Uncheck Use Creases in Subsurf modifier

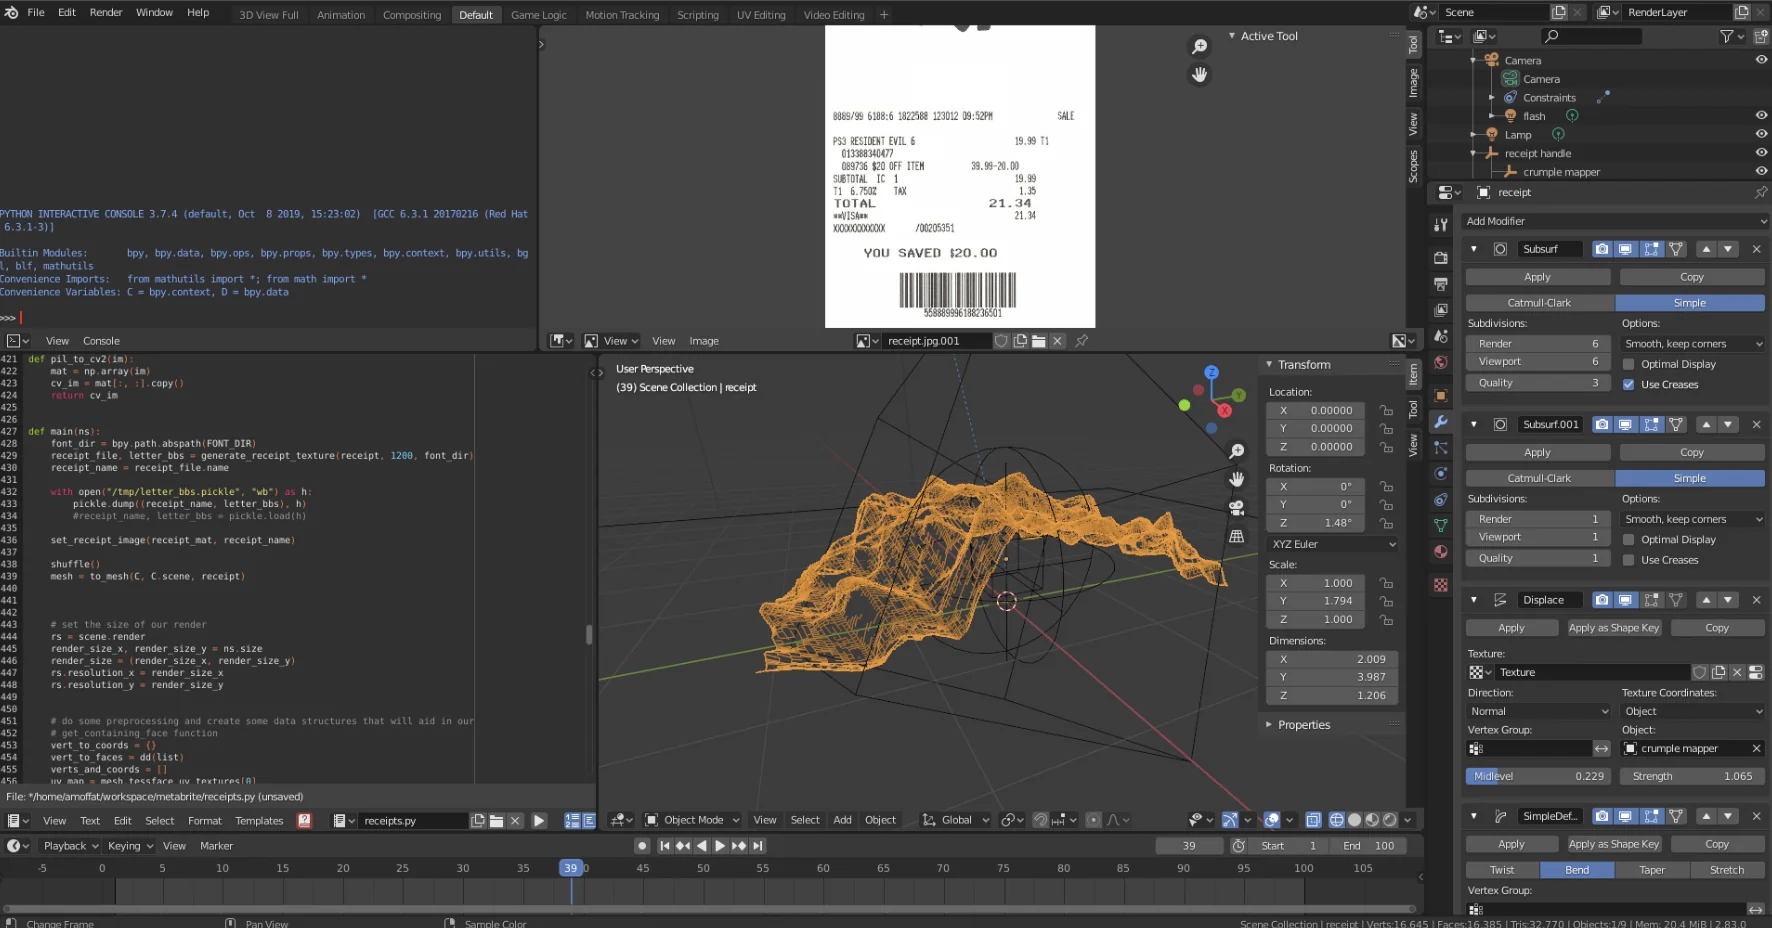tap(1629, 385)
